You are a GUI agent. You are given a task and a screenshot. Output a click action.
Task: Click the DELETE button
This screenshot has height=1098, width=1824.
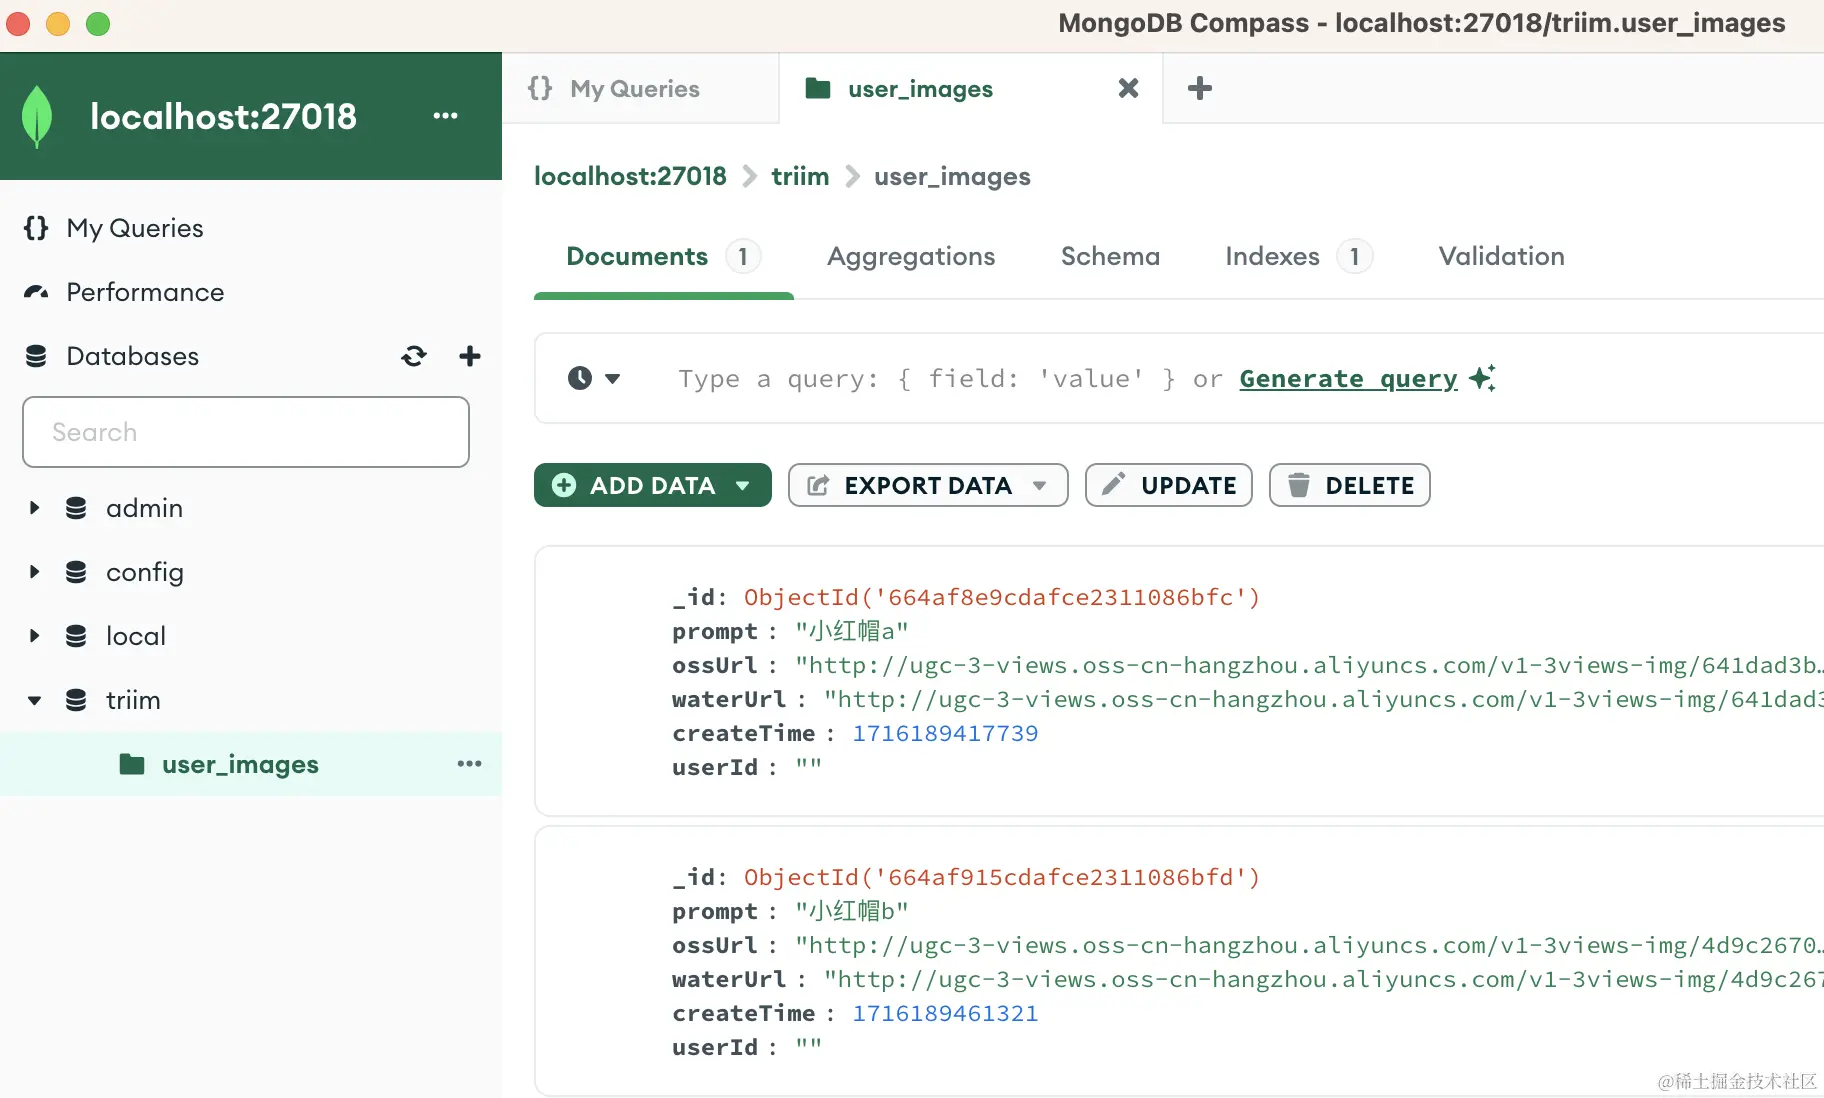(x=1349, y=485)
